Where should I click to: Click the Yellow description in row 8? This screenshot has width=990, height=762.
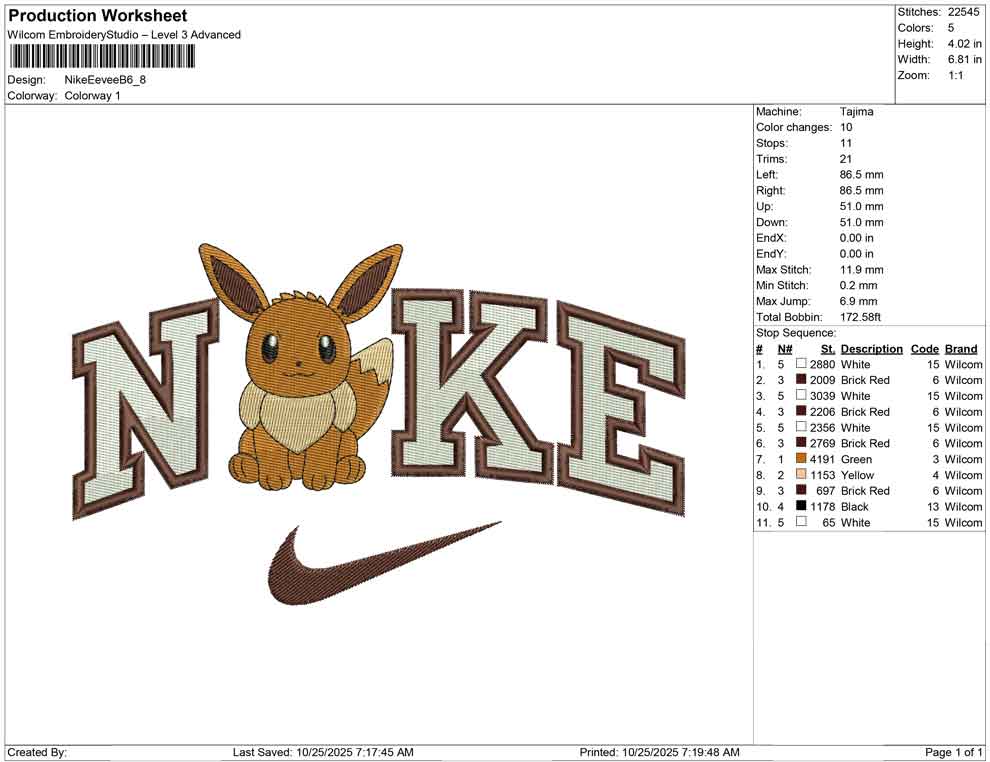(857, 475)
